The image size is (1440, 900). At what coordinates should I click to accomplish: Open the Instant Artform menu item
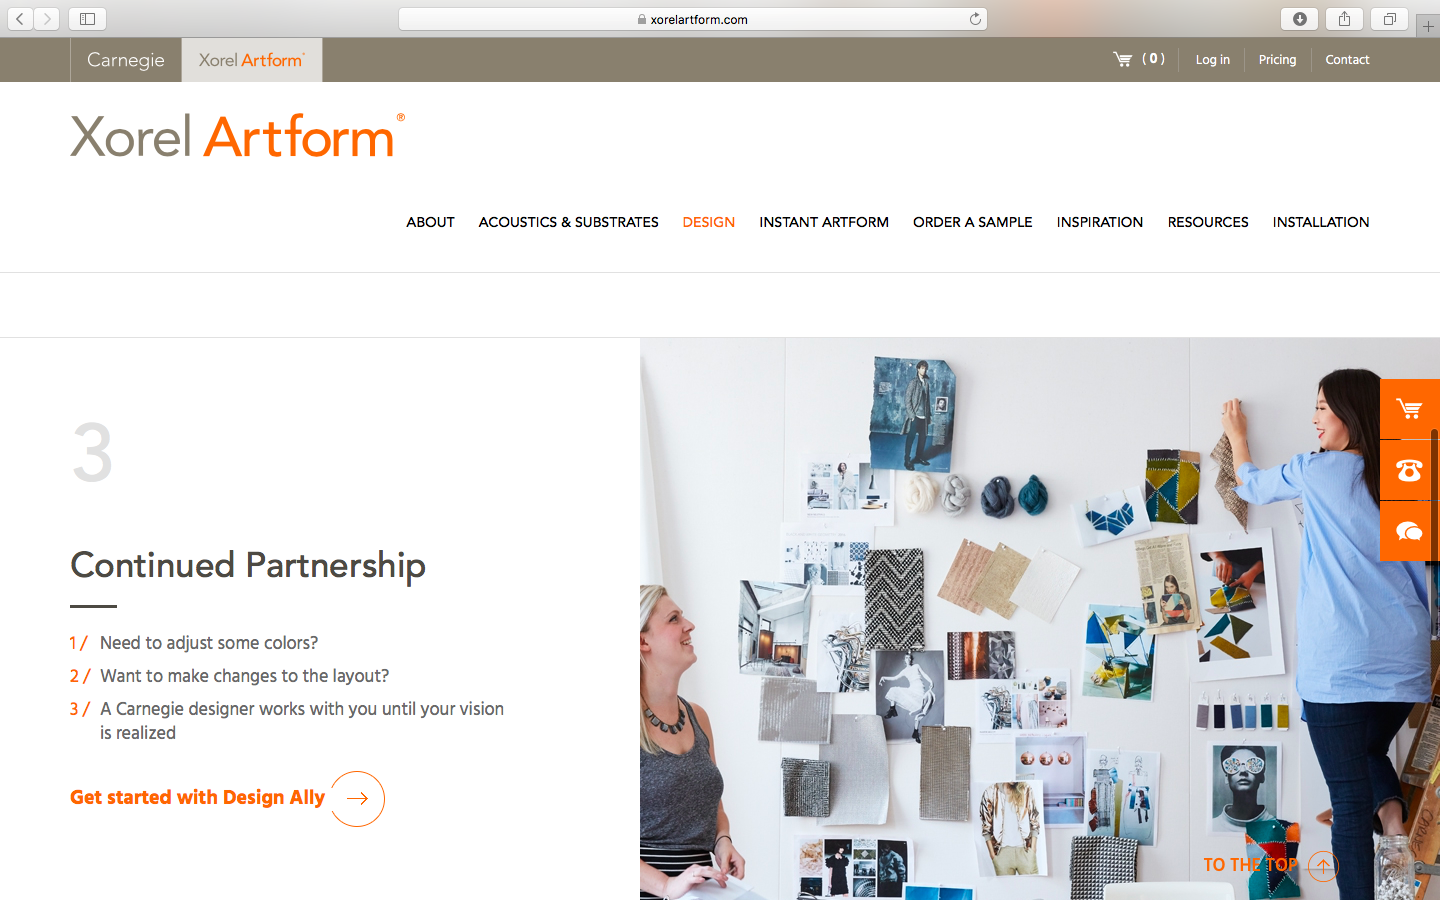(x=824, y=222)
